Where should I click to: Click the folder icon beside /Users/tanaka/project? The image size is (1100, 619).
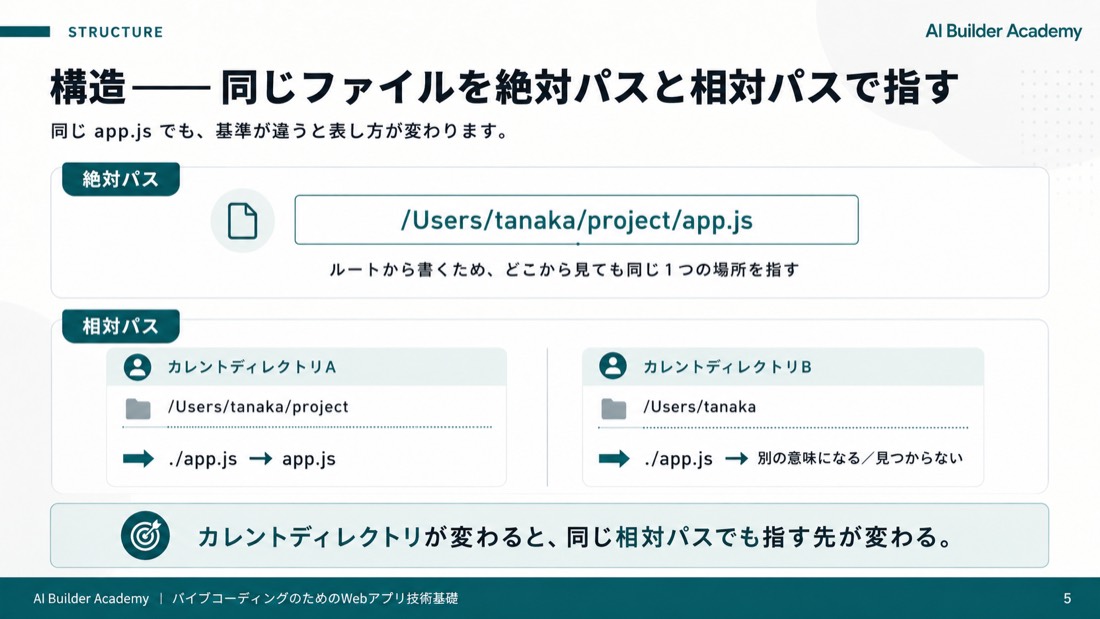(x=138, y=408)
